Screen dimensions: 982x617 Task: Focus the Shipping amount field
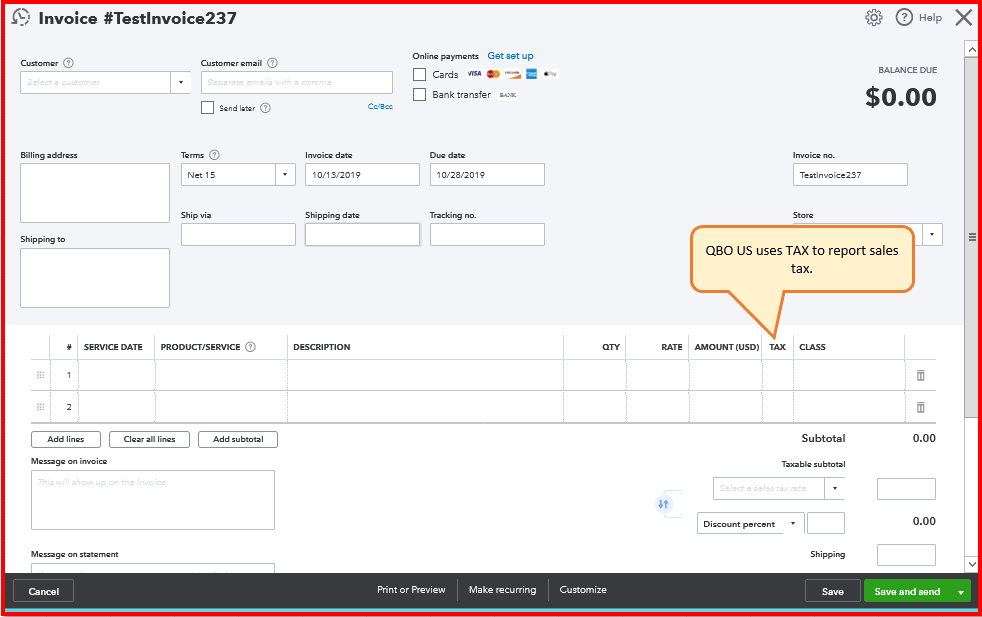click(x=906, y=555)
